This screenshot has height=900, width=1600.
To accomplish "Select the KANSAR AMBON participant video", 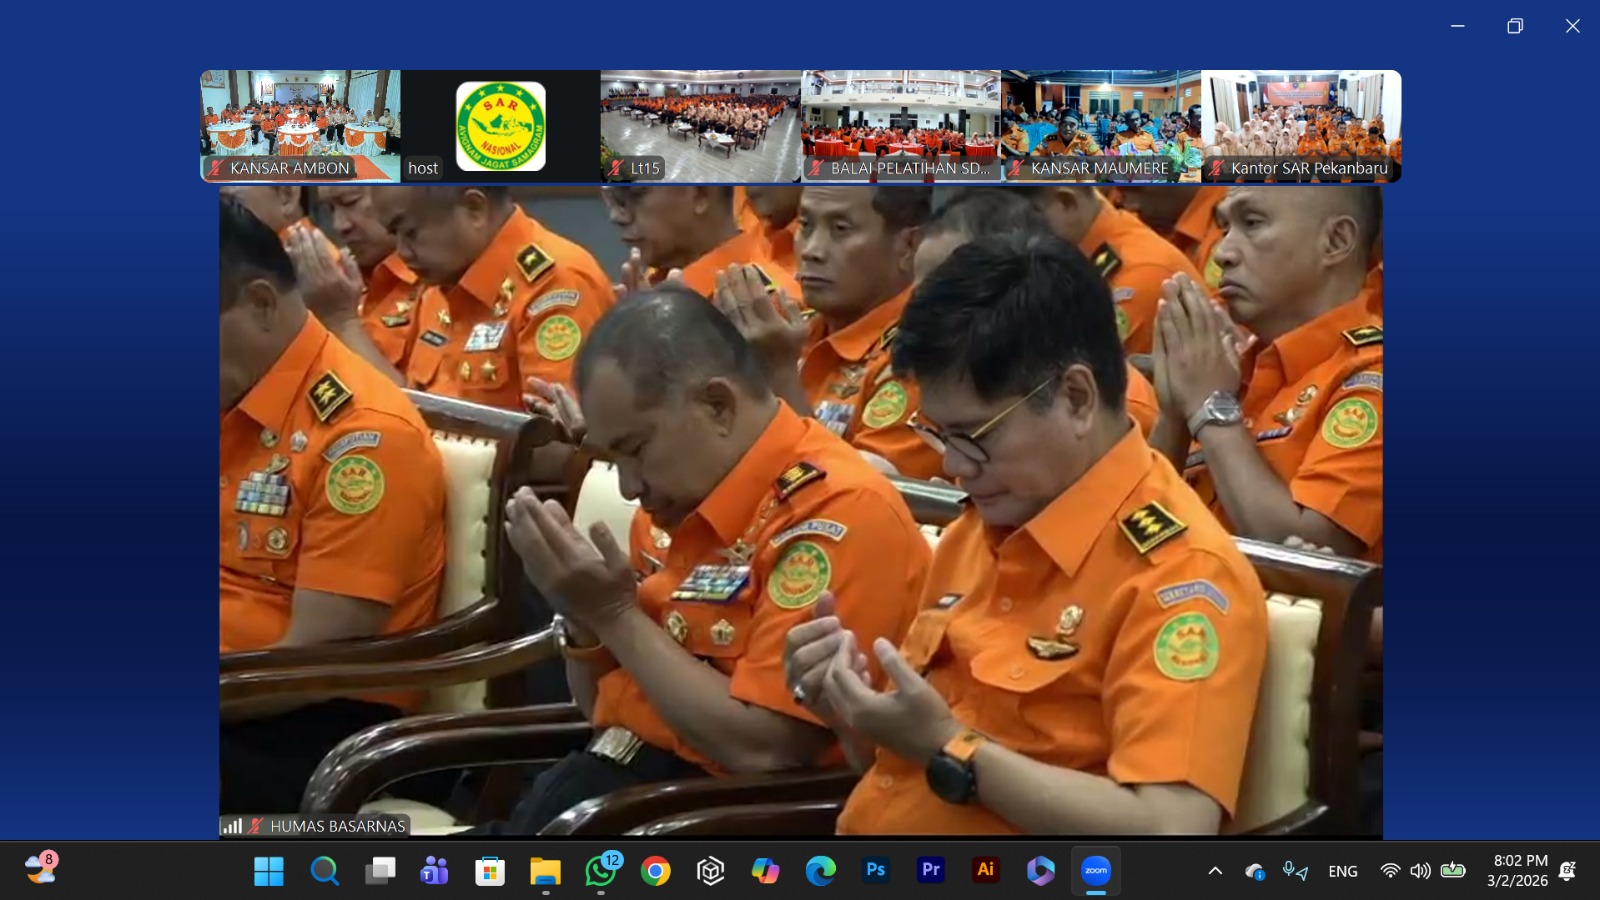I will (x=300, y=125).
